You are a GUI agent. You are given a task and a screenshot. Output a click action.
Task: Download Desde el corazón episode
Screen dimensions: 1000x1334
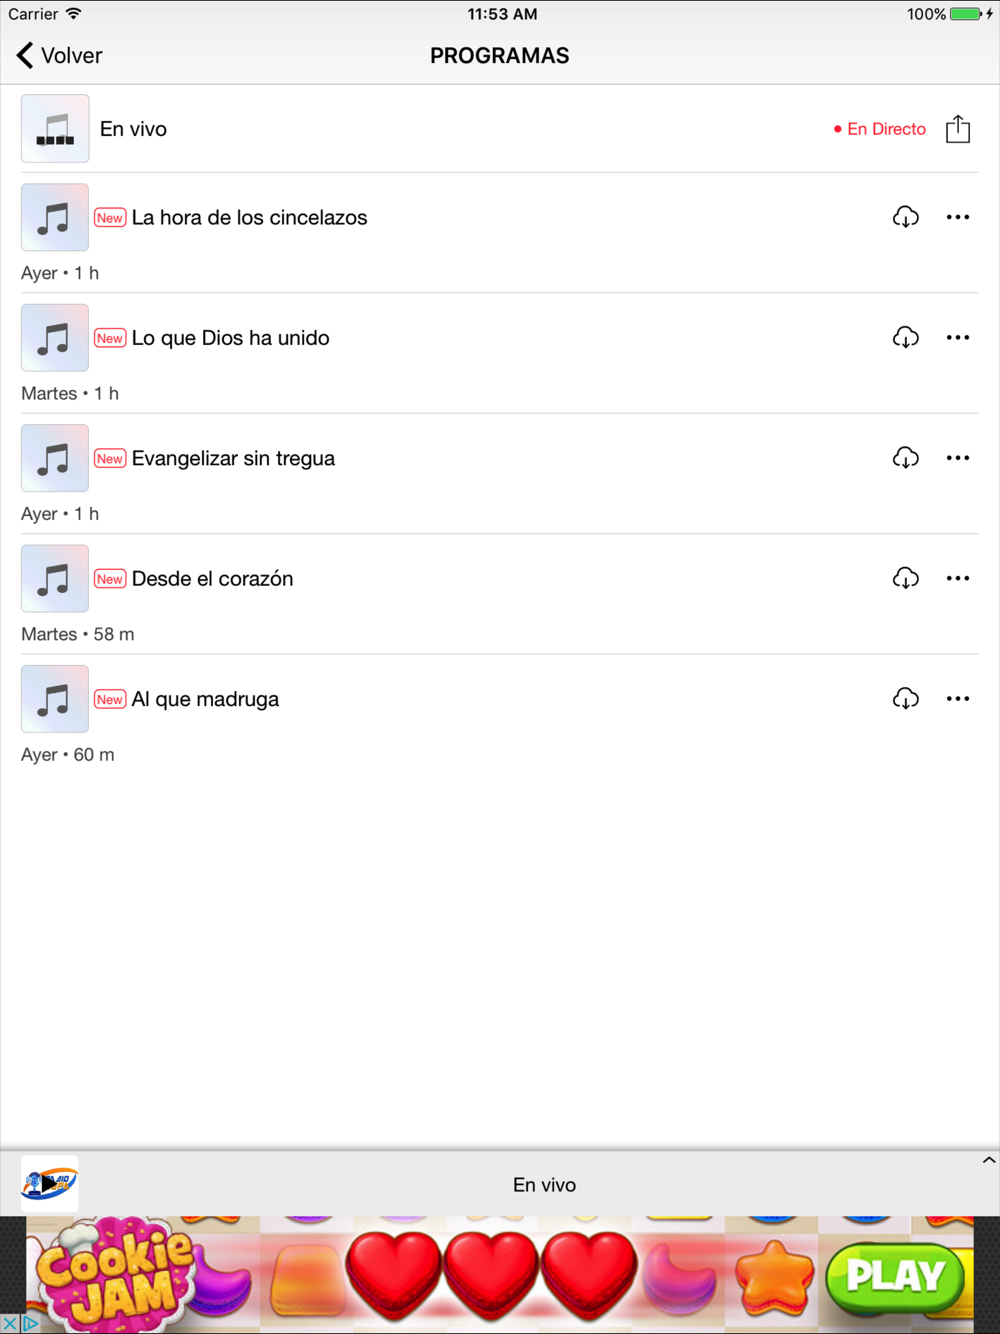[906, 579]
